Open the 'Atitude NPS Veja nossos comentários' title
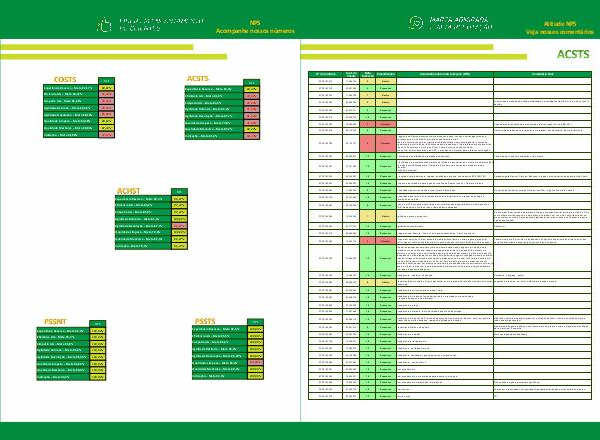Viewport: 600px width, 440px height. click(560, 28)
